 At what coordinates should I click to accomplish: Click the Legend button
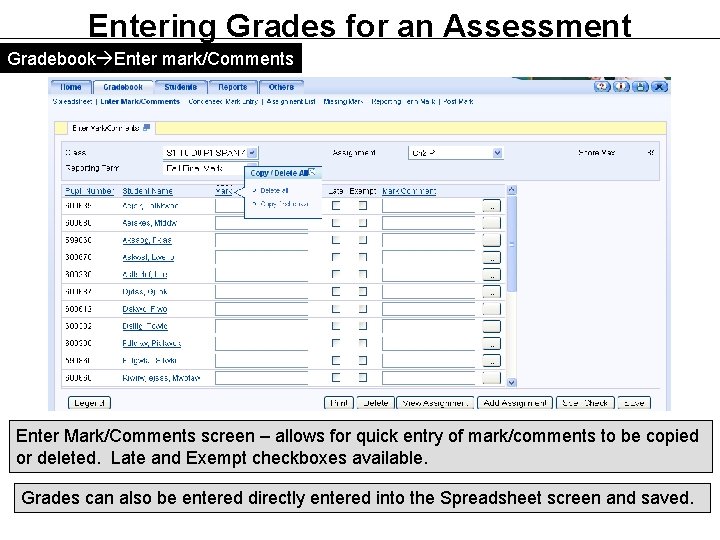pos(89,403)
